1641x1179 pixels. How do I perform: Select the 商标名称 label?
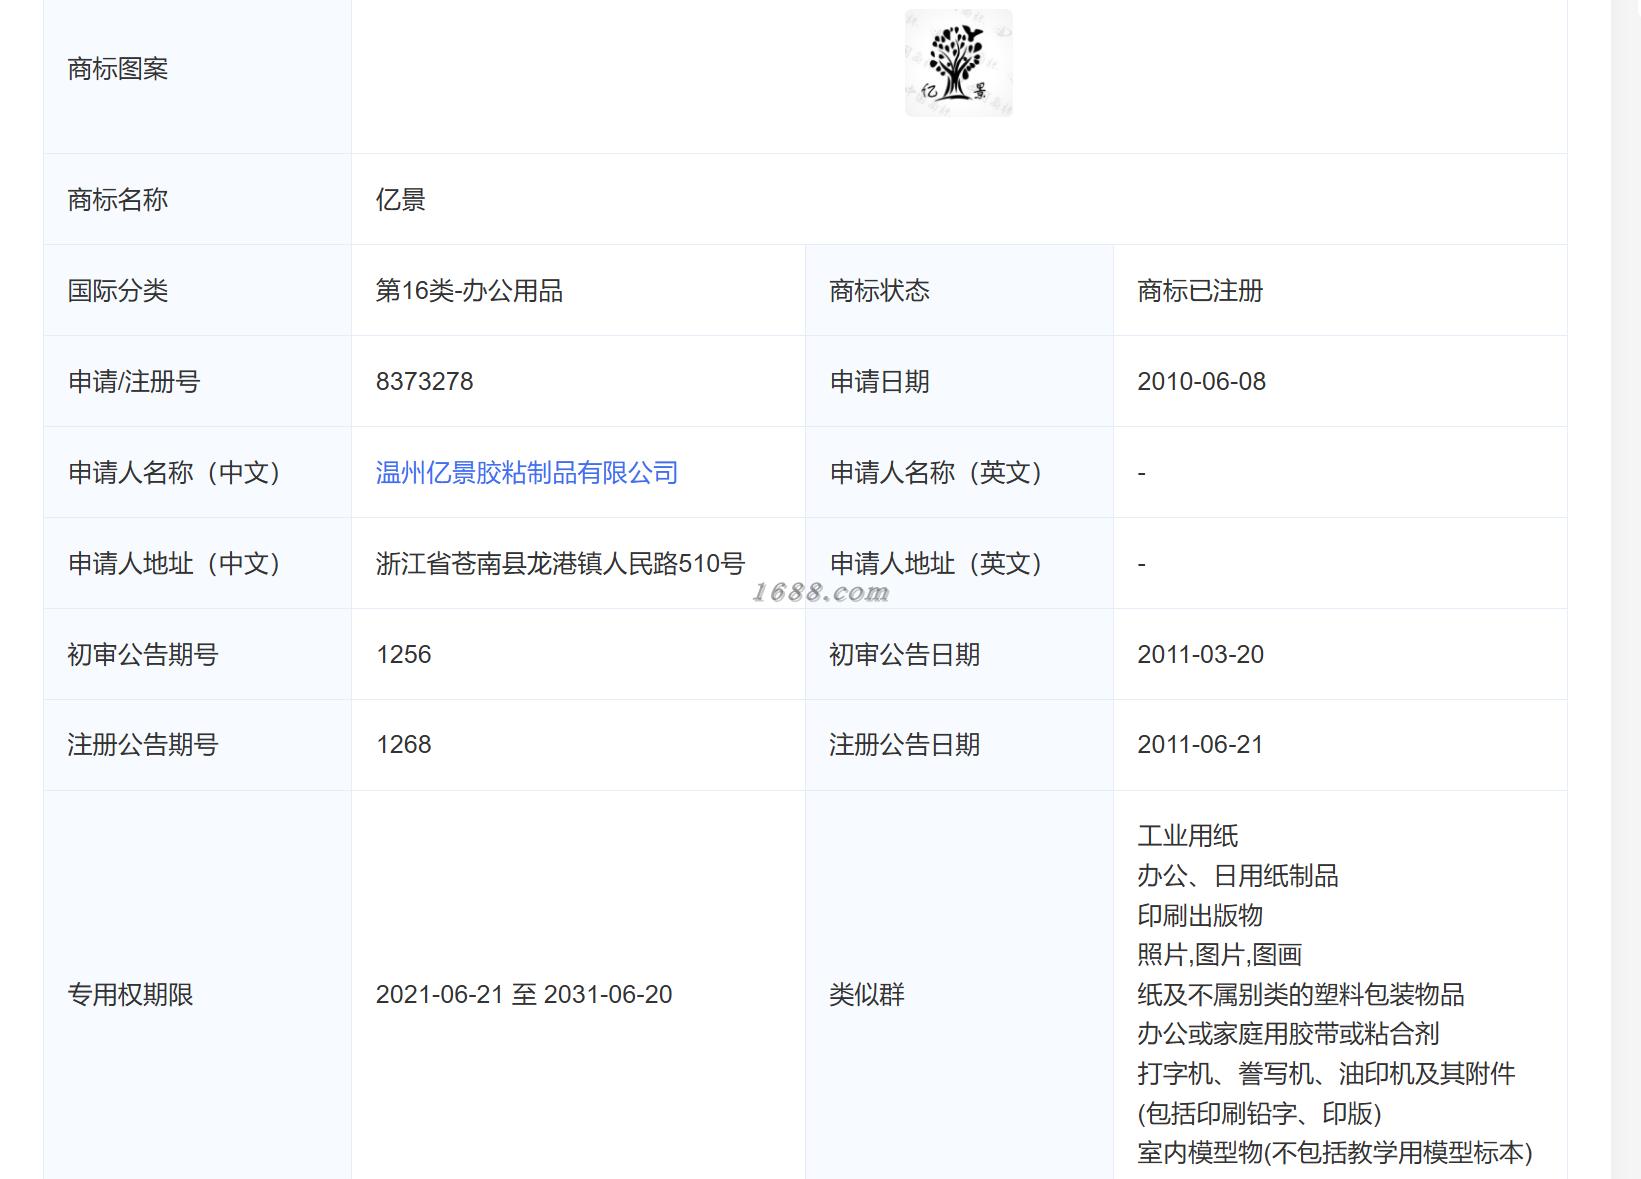[118, 199]
